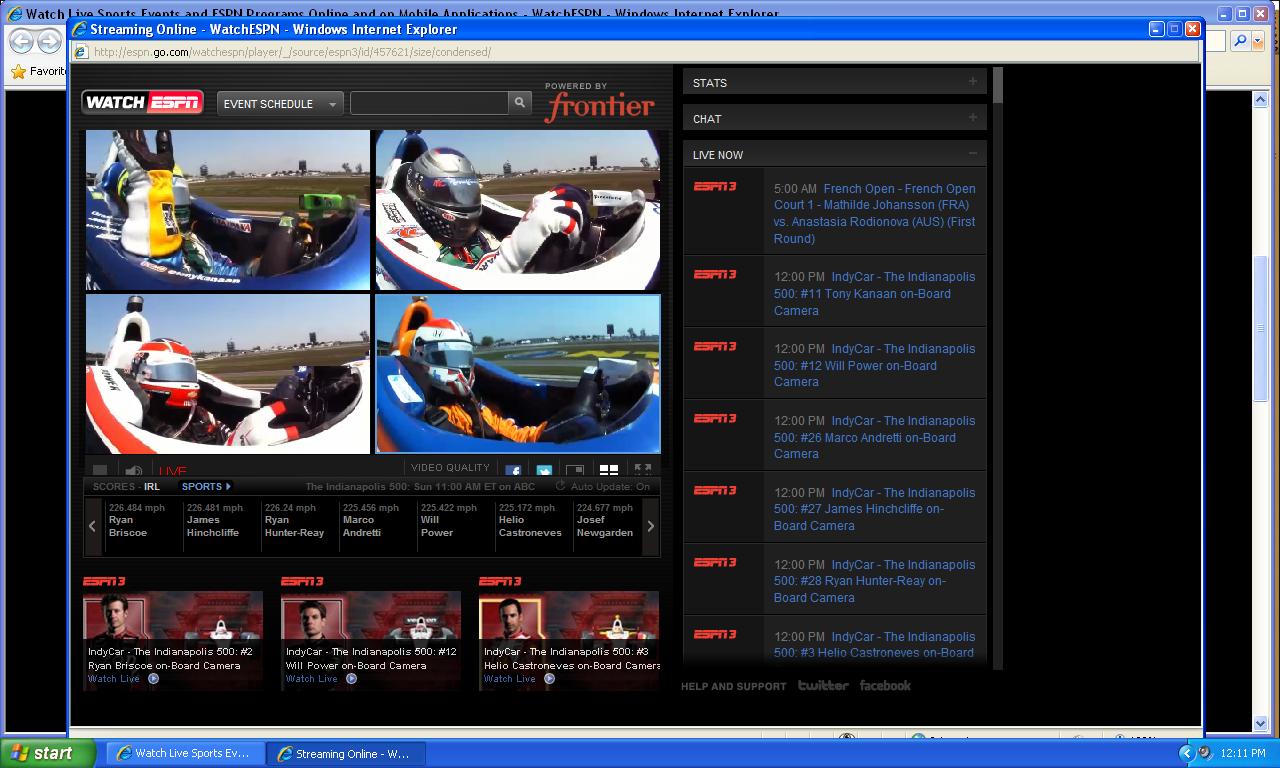Go back in background IE window
Image resolution: width=1280 pixels, height=768 pixels.
tap(22, 41)
